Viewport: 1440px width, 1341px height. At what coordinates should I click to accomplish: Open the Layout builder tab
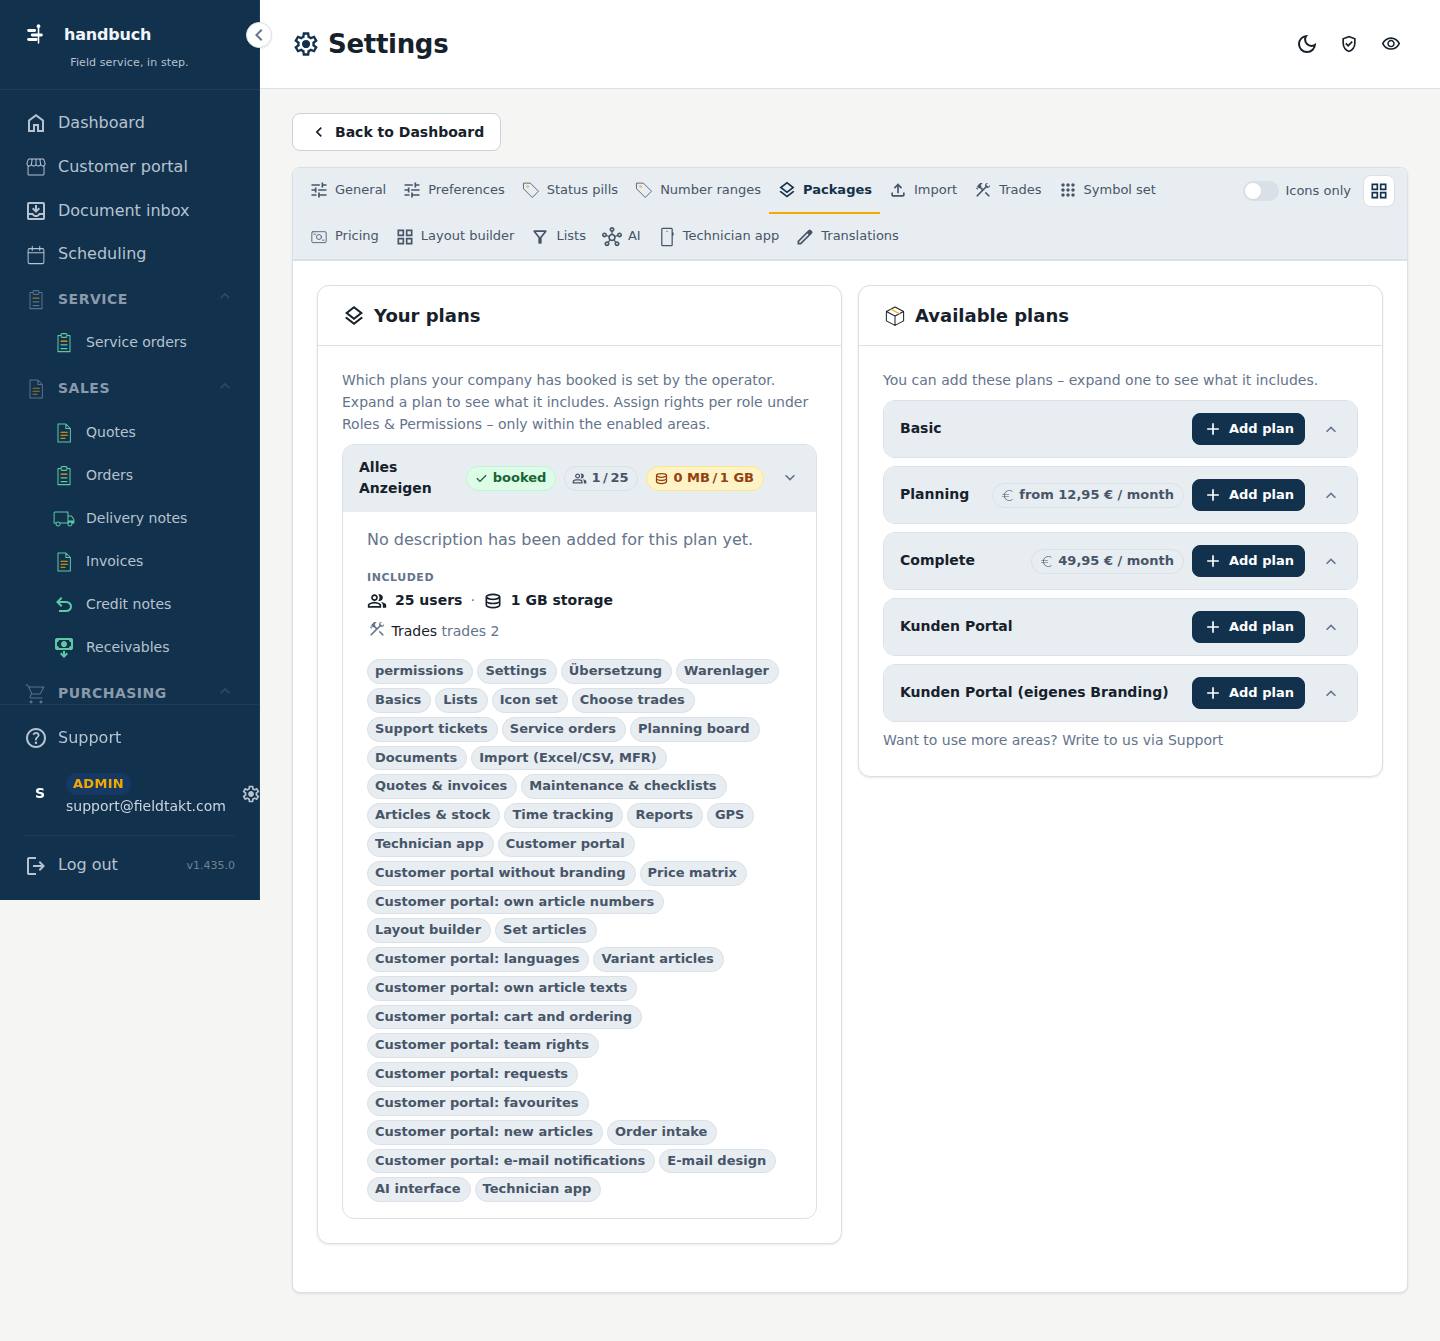tap(456, 236)
